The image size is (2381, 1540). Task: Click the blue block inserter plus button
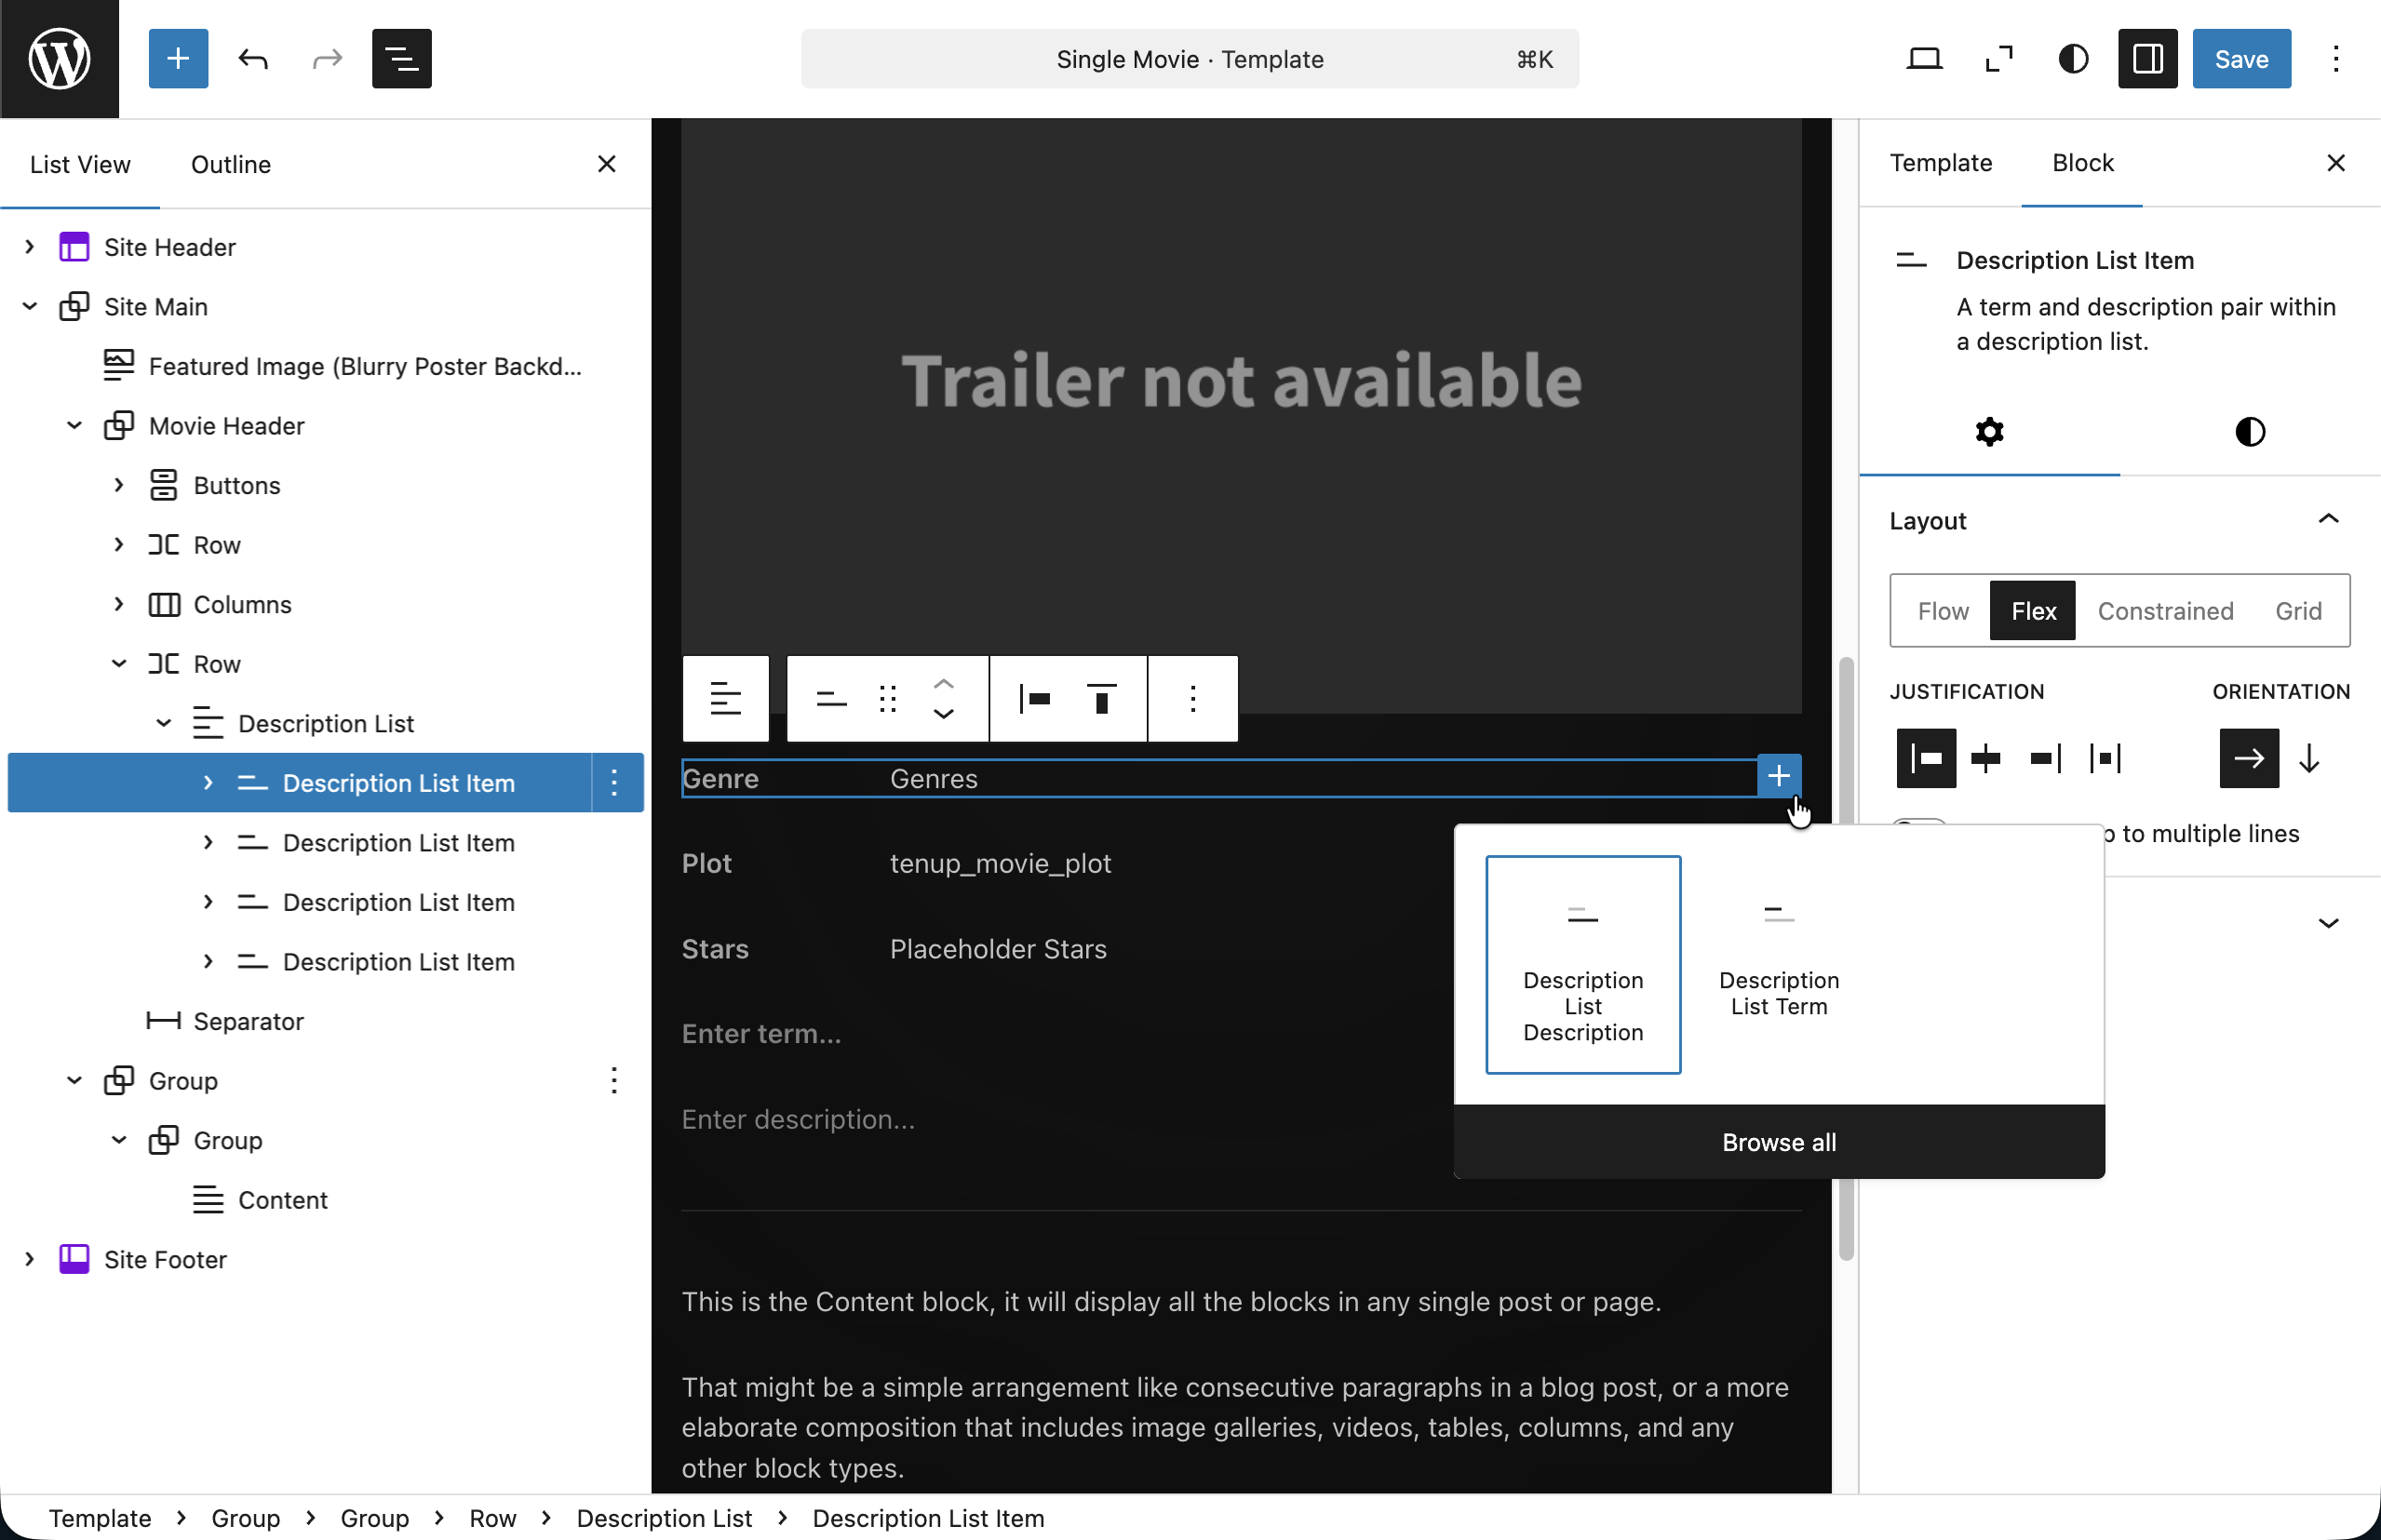pyautogui.click(x=178, y=59)
